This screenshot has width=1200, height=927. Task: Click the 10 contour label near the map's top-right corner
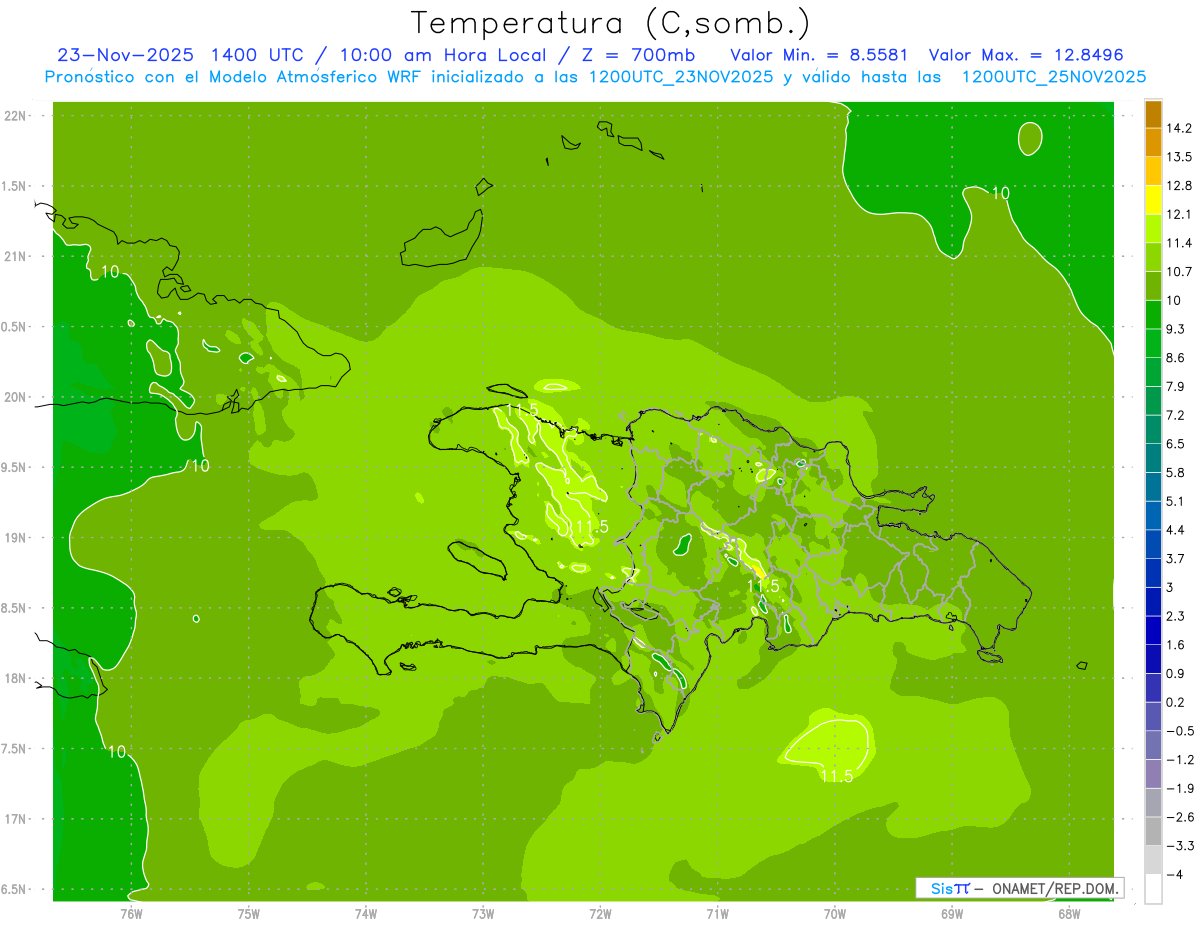pos(1000,192)
